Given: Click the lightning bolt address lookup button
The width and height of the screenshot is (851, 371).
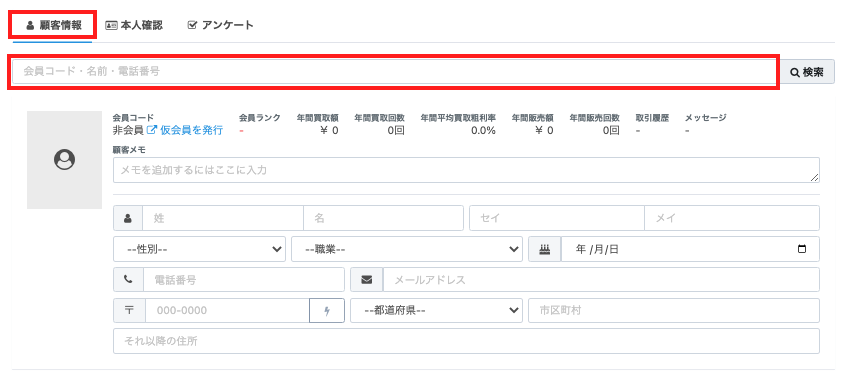Looking at the screenshot, I should point(327,311).
